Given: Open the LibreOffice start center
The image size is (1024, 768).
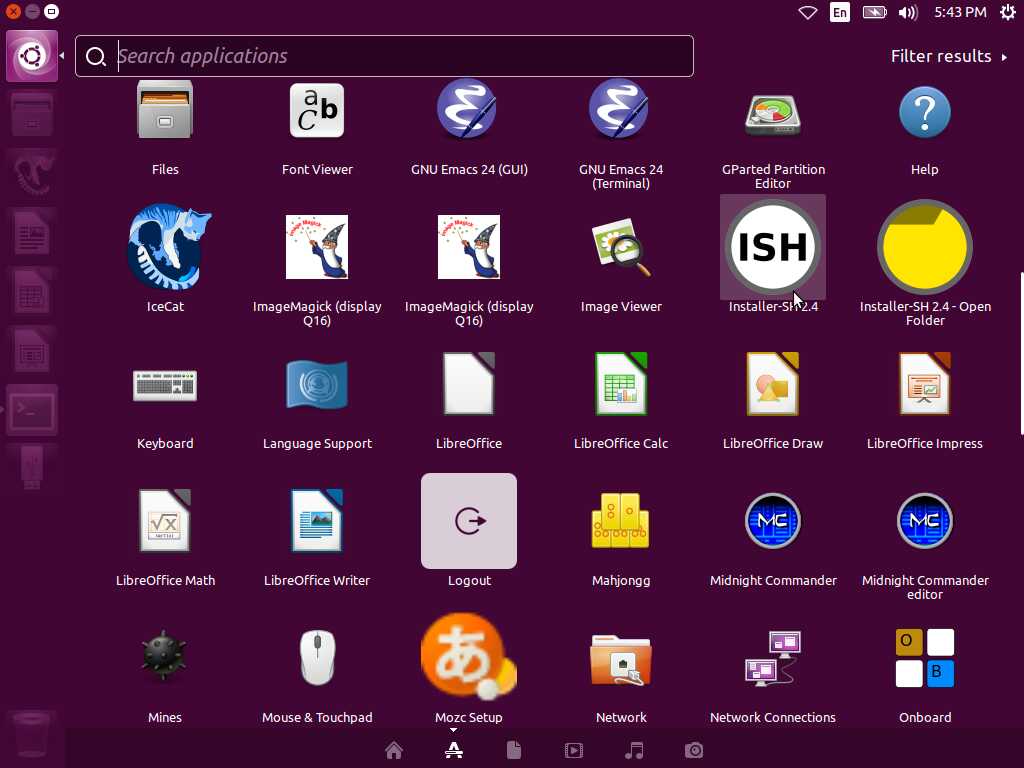Looking at the screenshot, I should pos(469,384).
